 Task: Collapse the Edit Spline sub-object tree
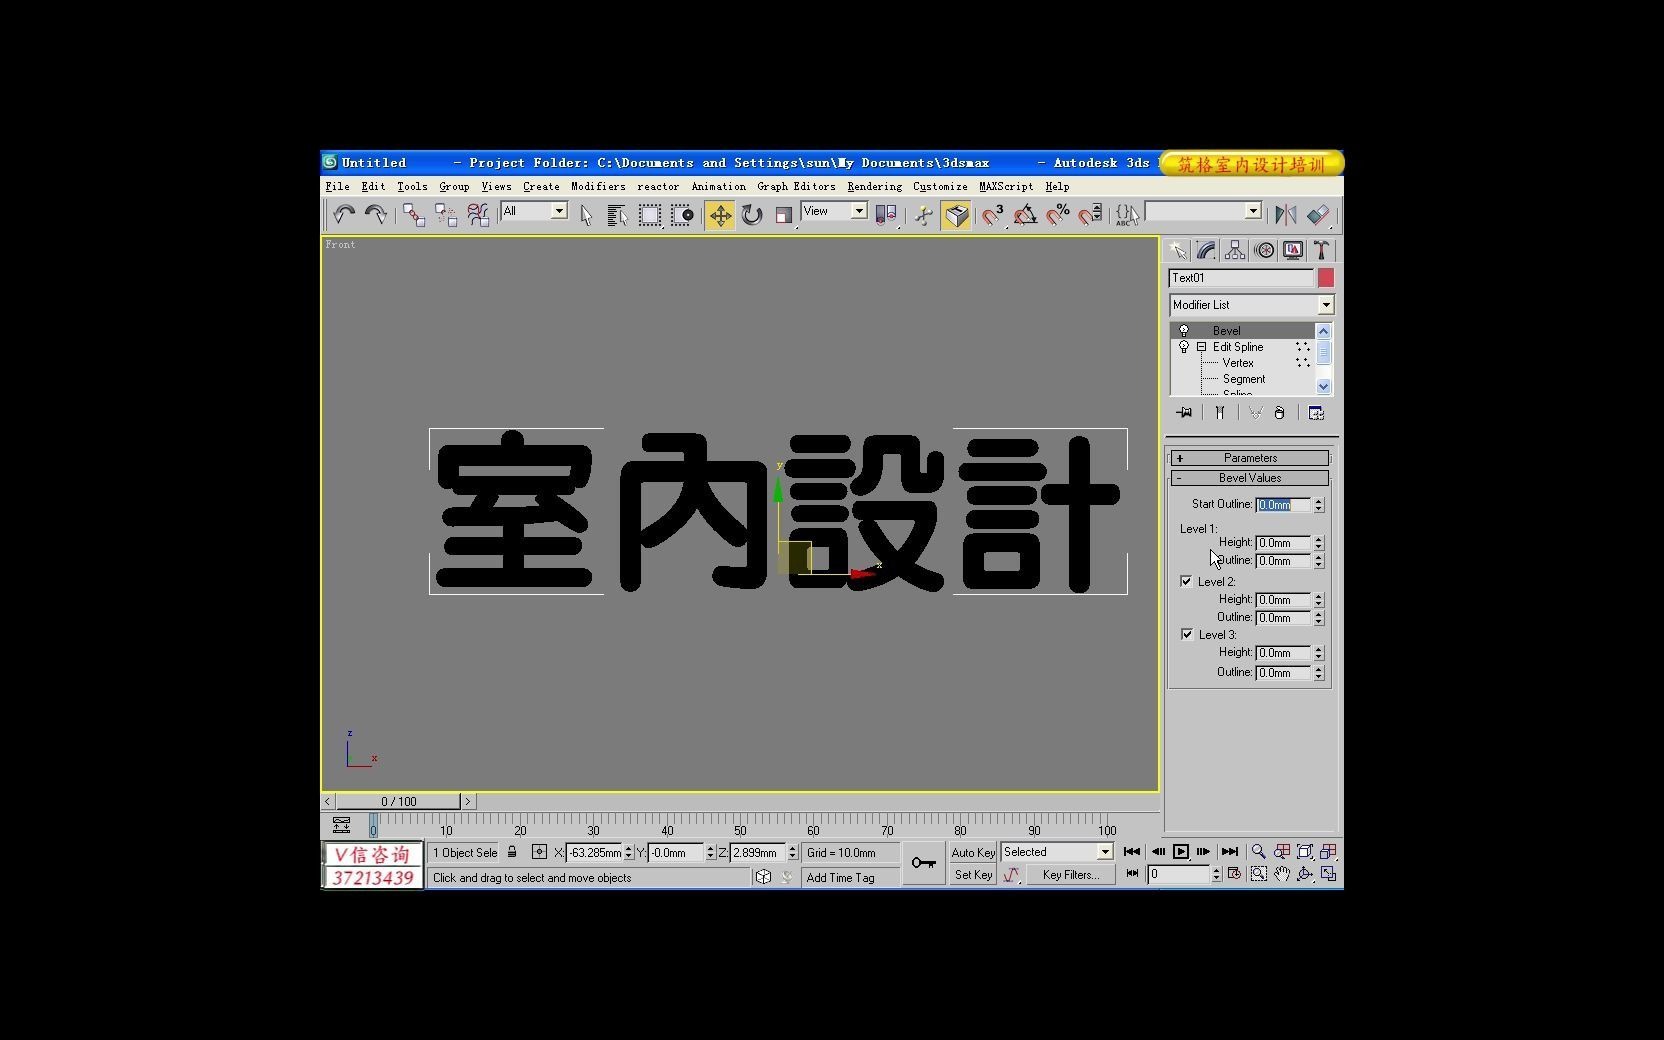coord(1201,347)
